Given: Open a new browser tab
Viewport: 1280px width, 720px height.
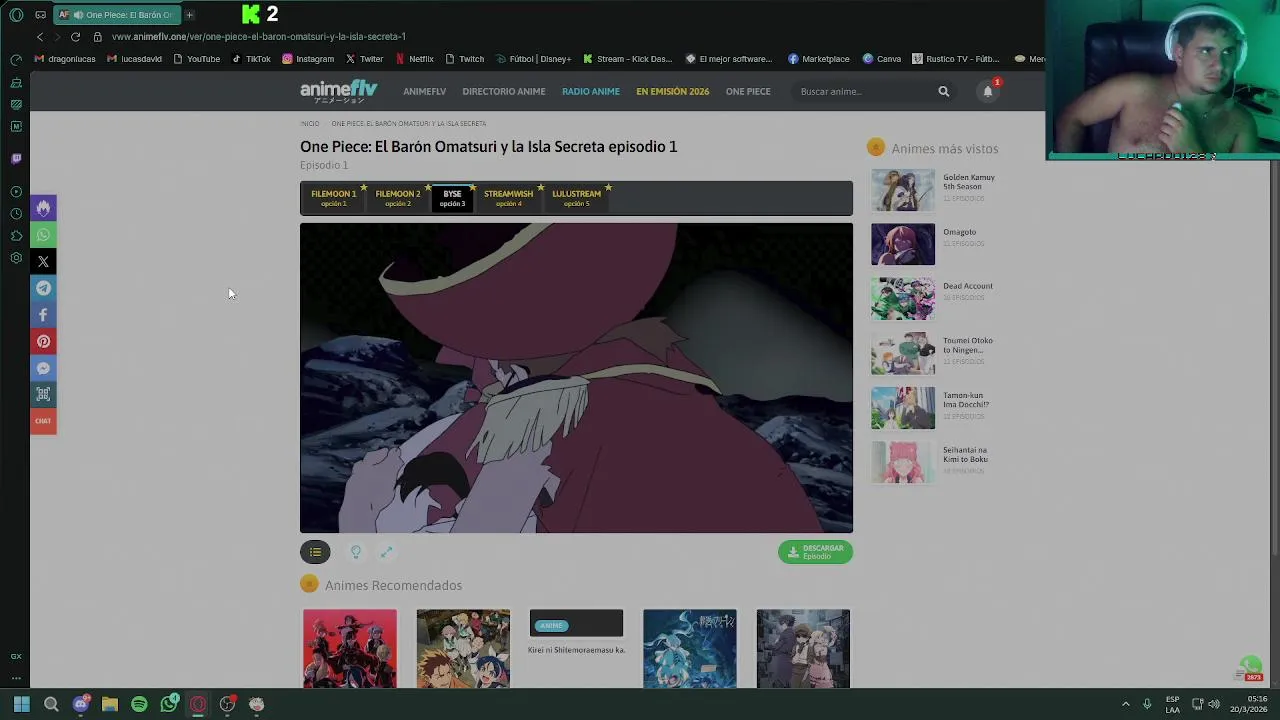Looking at the screenshot, I should (x=189, y=15).
